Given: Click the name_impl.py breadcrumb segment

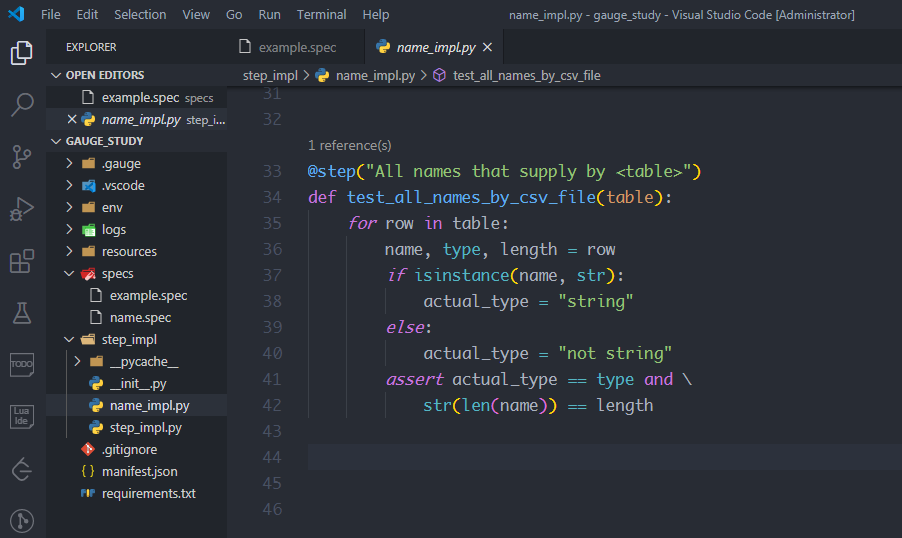Looking at the screenshot, I should 375,75.
